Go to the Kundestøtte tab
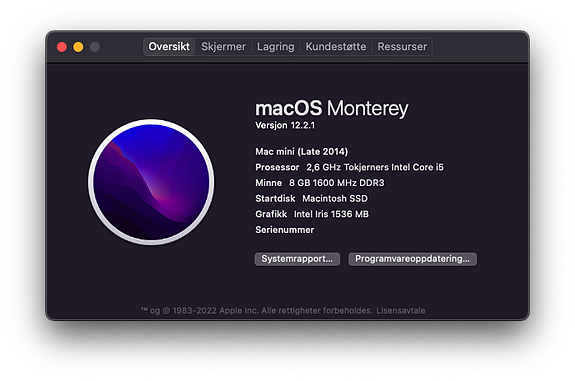Viewport: 575px width, 381px height. (336, 47)
